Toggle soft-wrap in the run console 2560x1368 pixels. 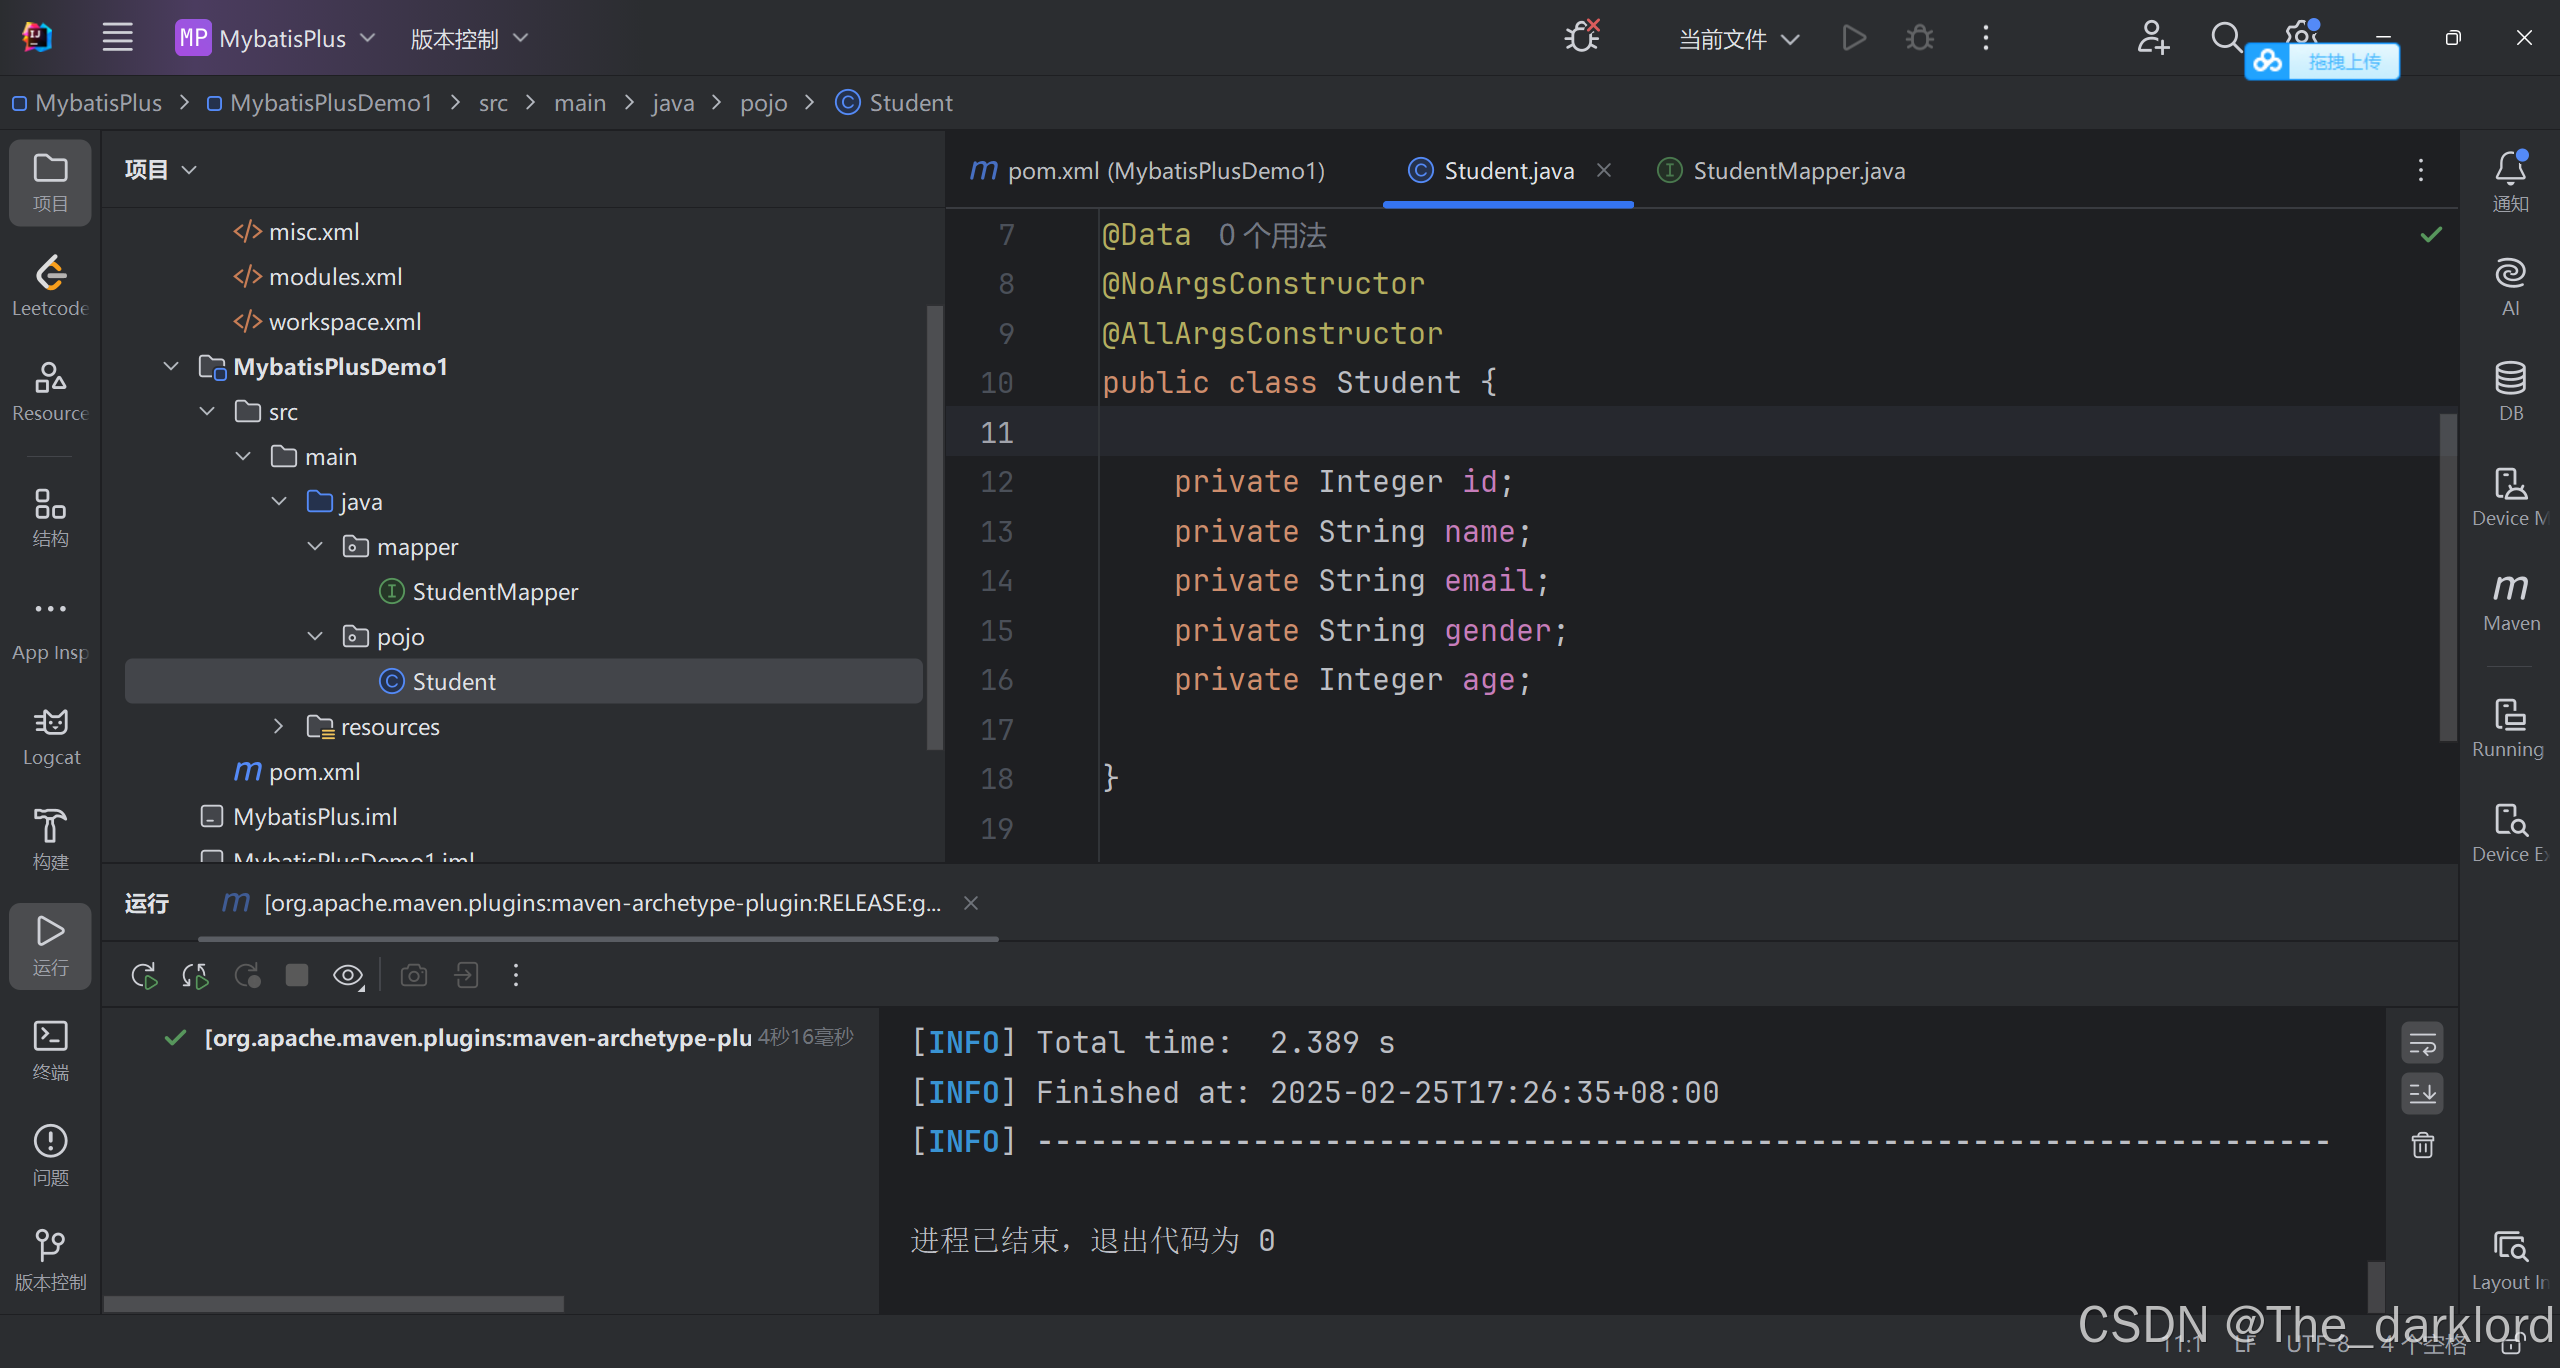tap(2422, 1042)
